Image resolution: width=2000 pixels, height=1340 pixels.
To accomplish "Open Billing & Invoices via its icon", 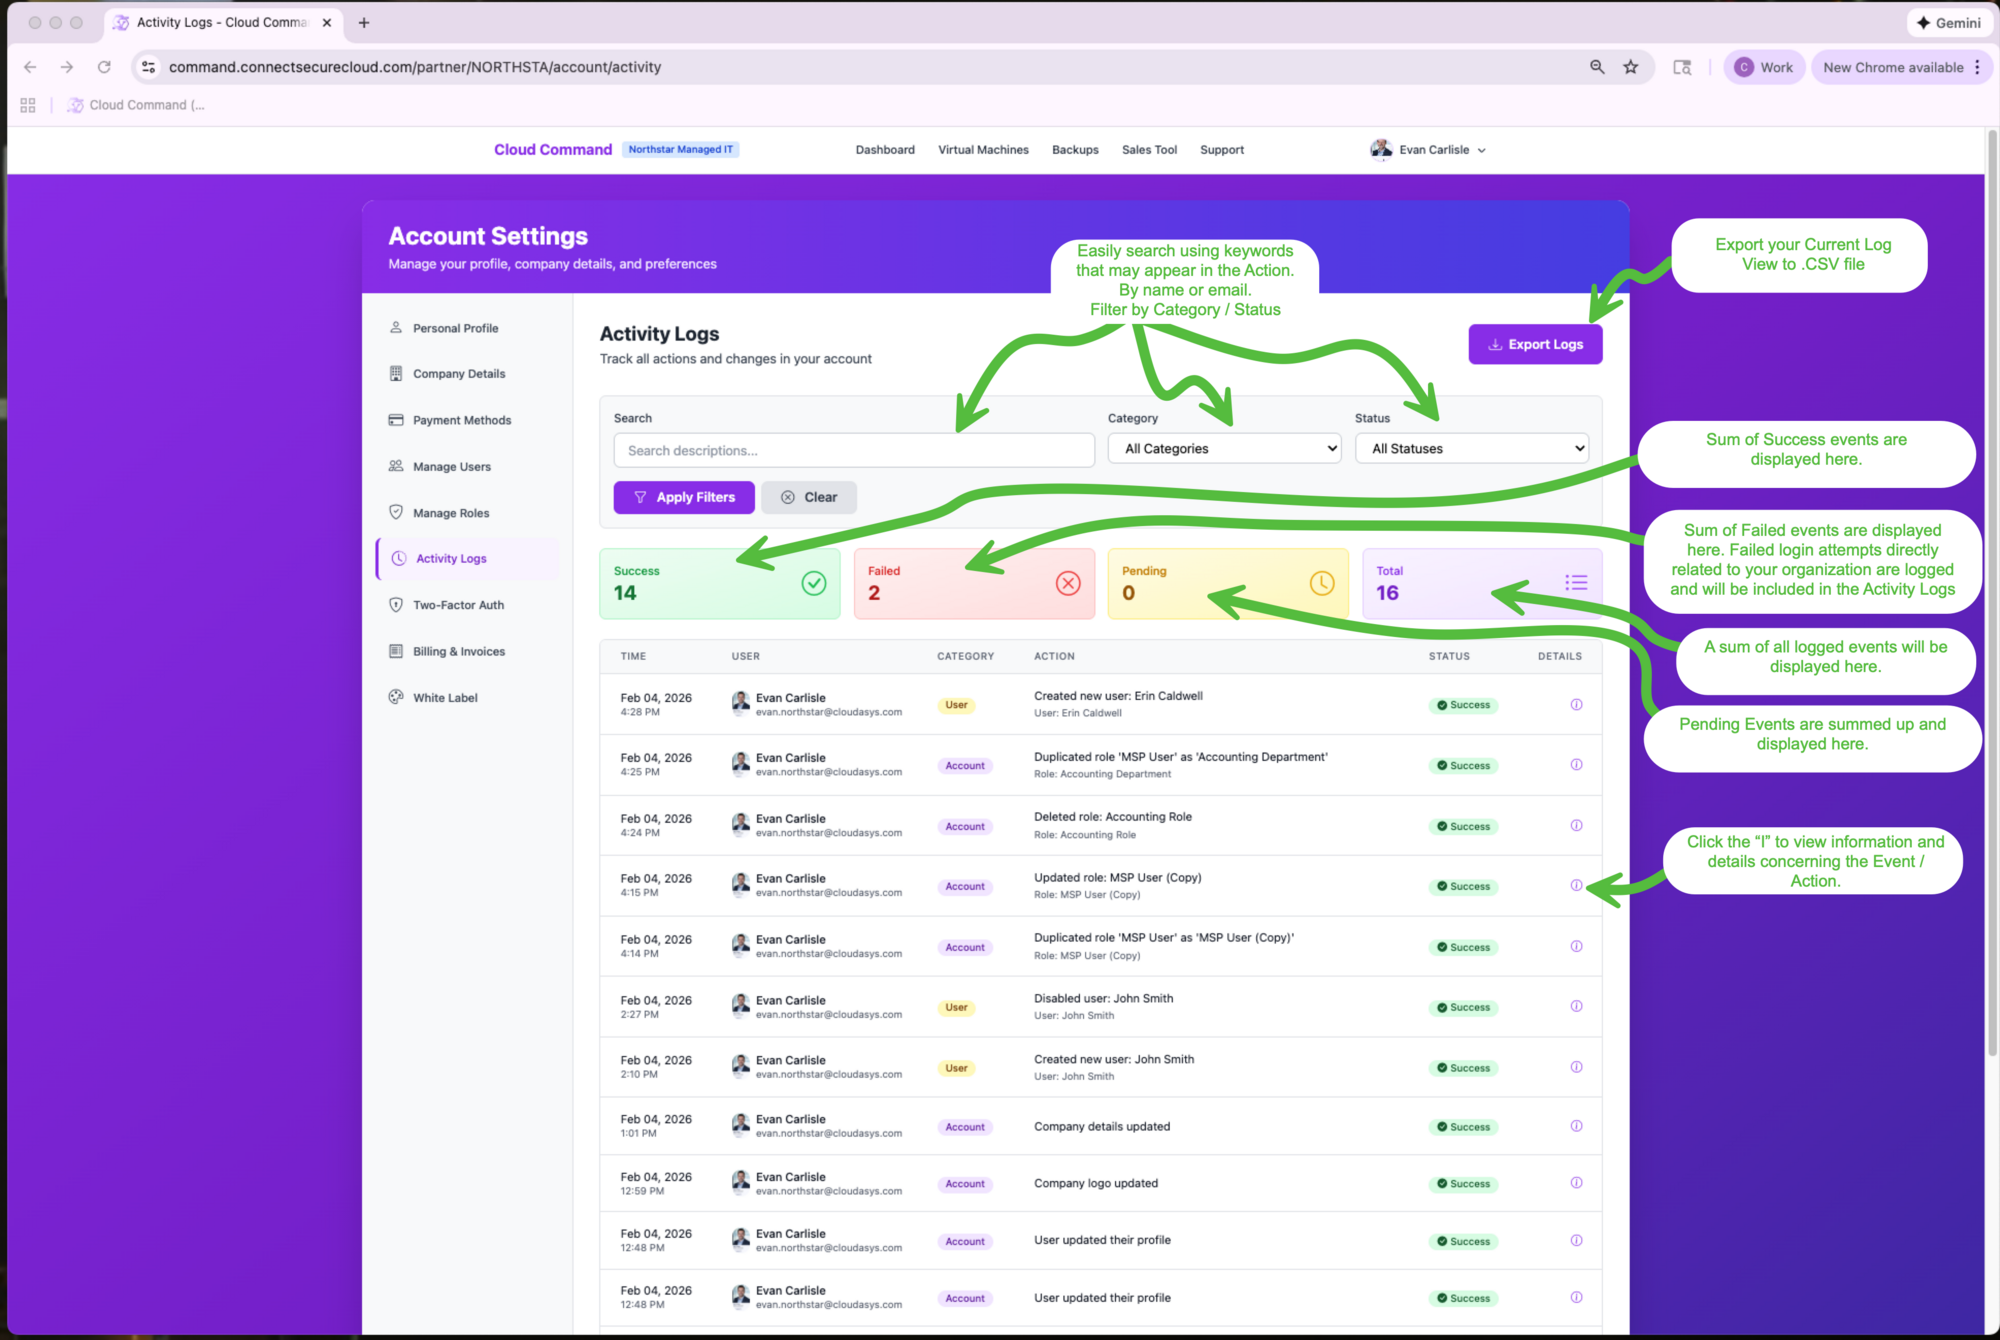I will (x=397, y=651).
